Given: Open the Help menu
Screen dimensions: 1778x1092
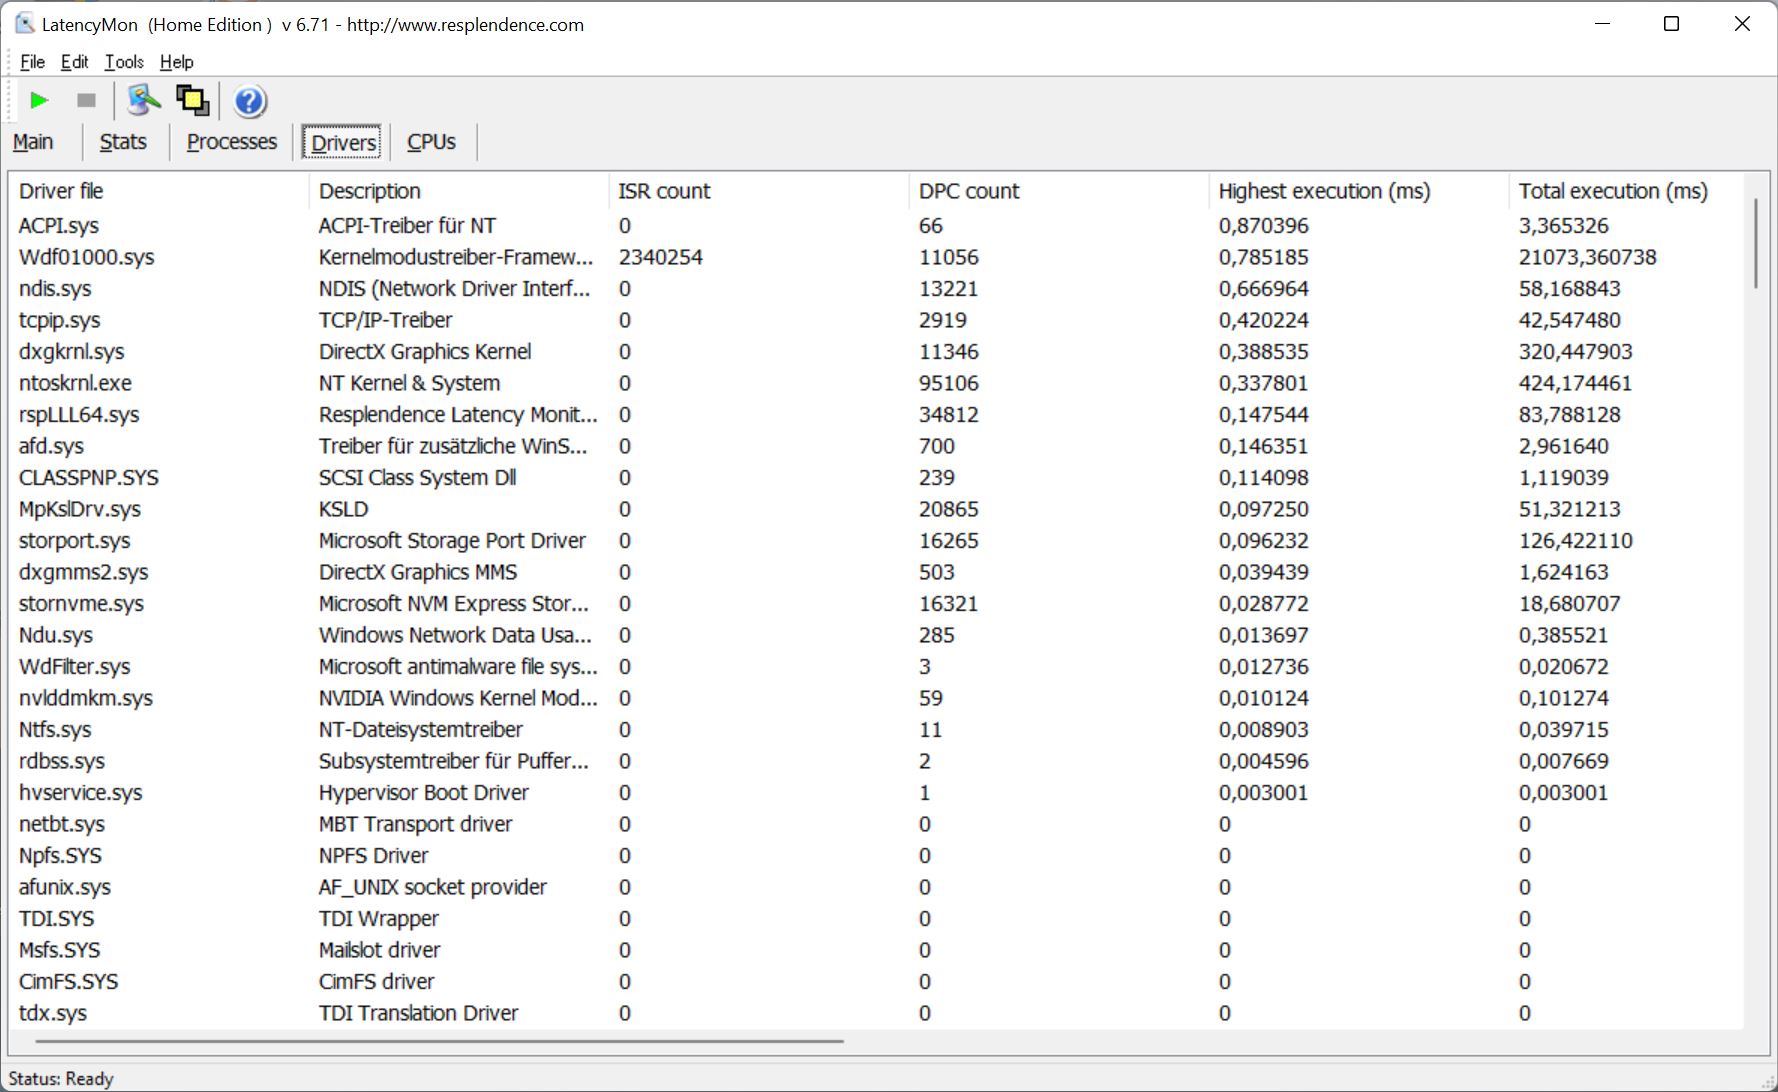Looking at the screenshot, I should (x=177, y=62).
